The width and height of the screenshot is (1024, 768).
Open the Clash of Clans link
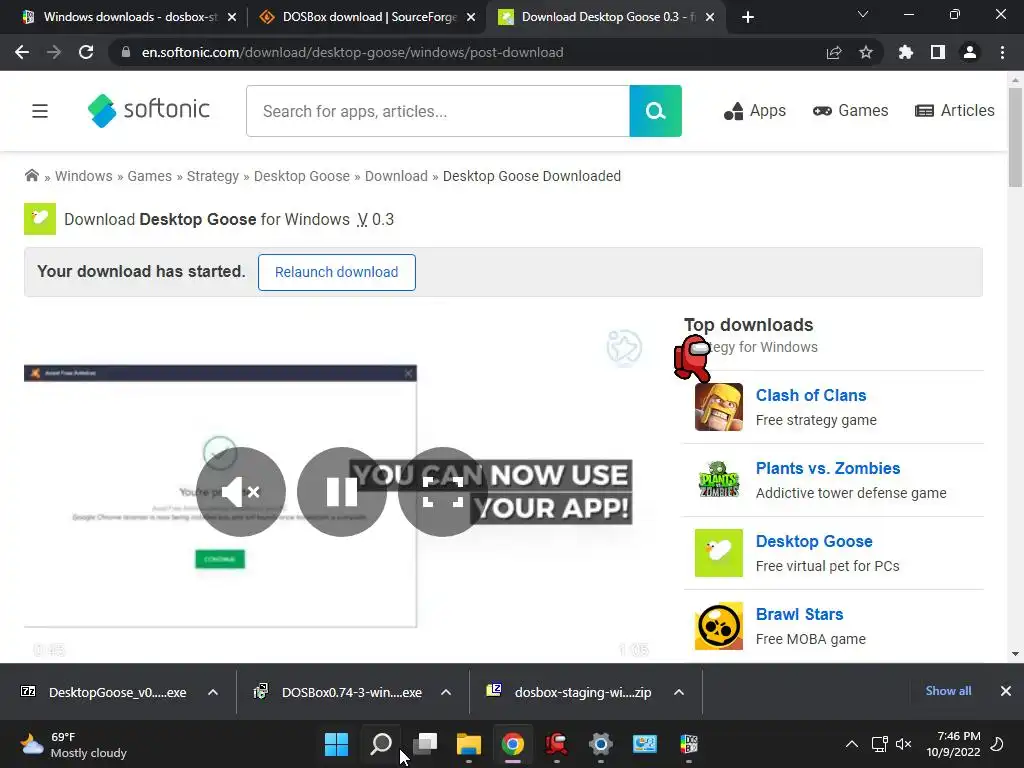(x=810, y=395)
